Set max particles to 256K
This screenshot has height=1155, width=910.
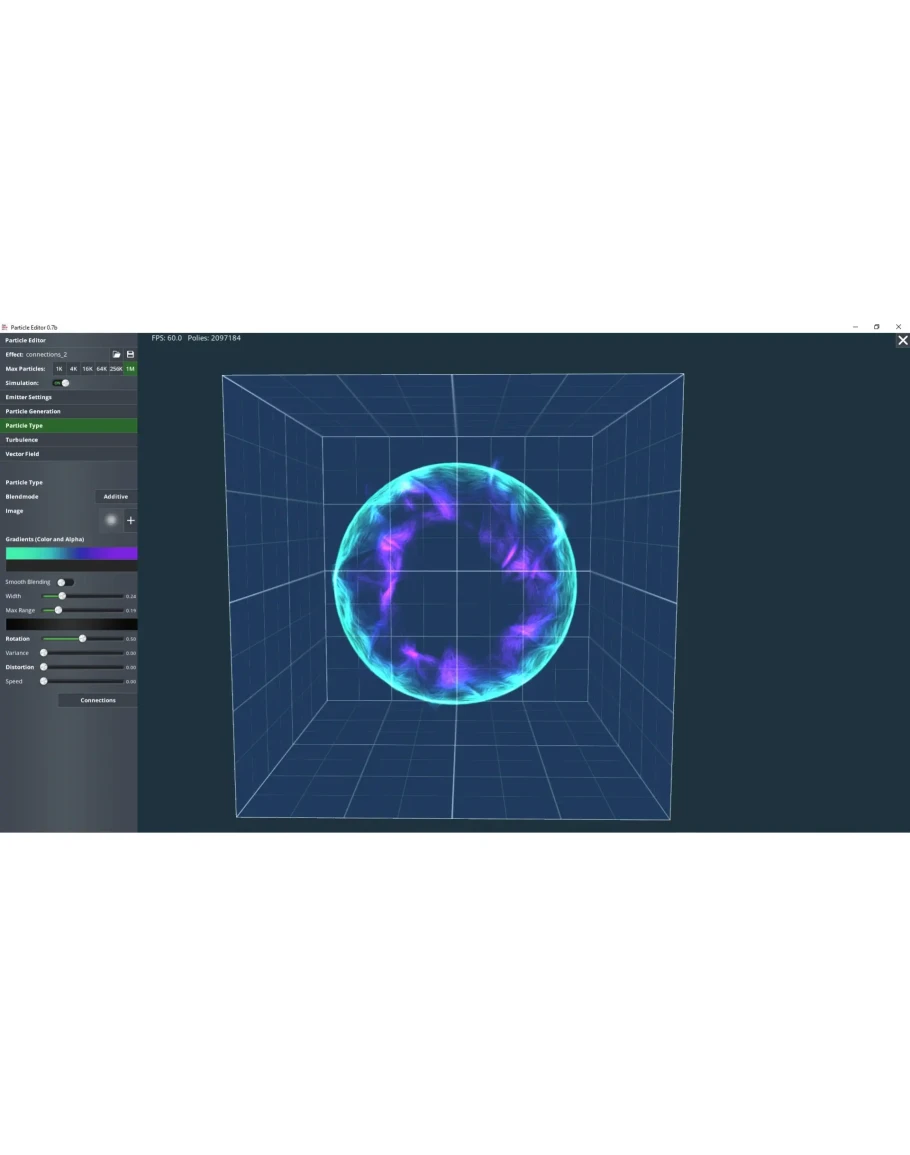tap(116, 369)
